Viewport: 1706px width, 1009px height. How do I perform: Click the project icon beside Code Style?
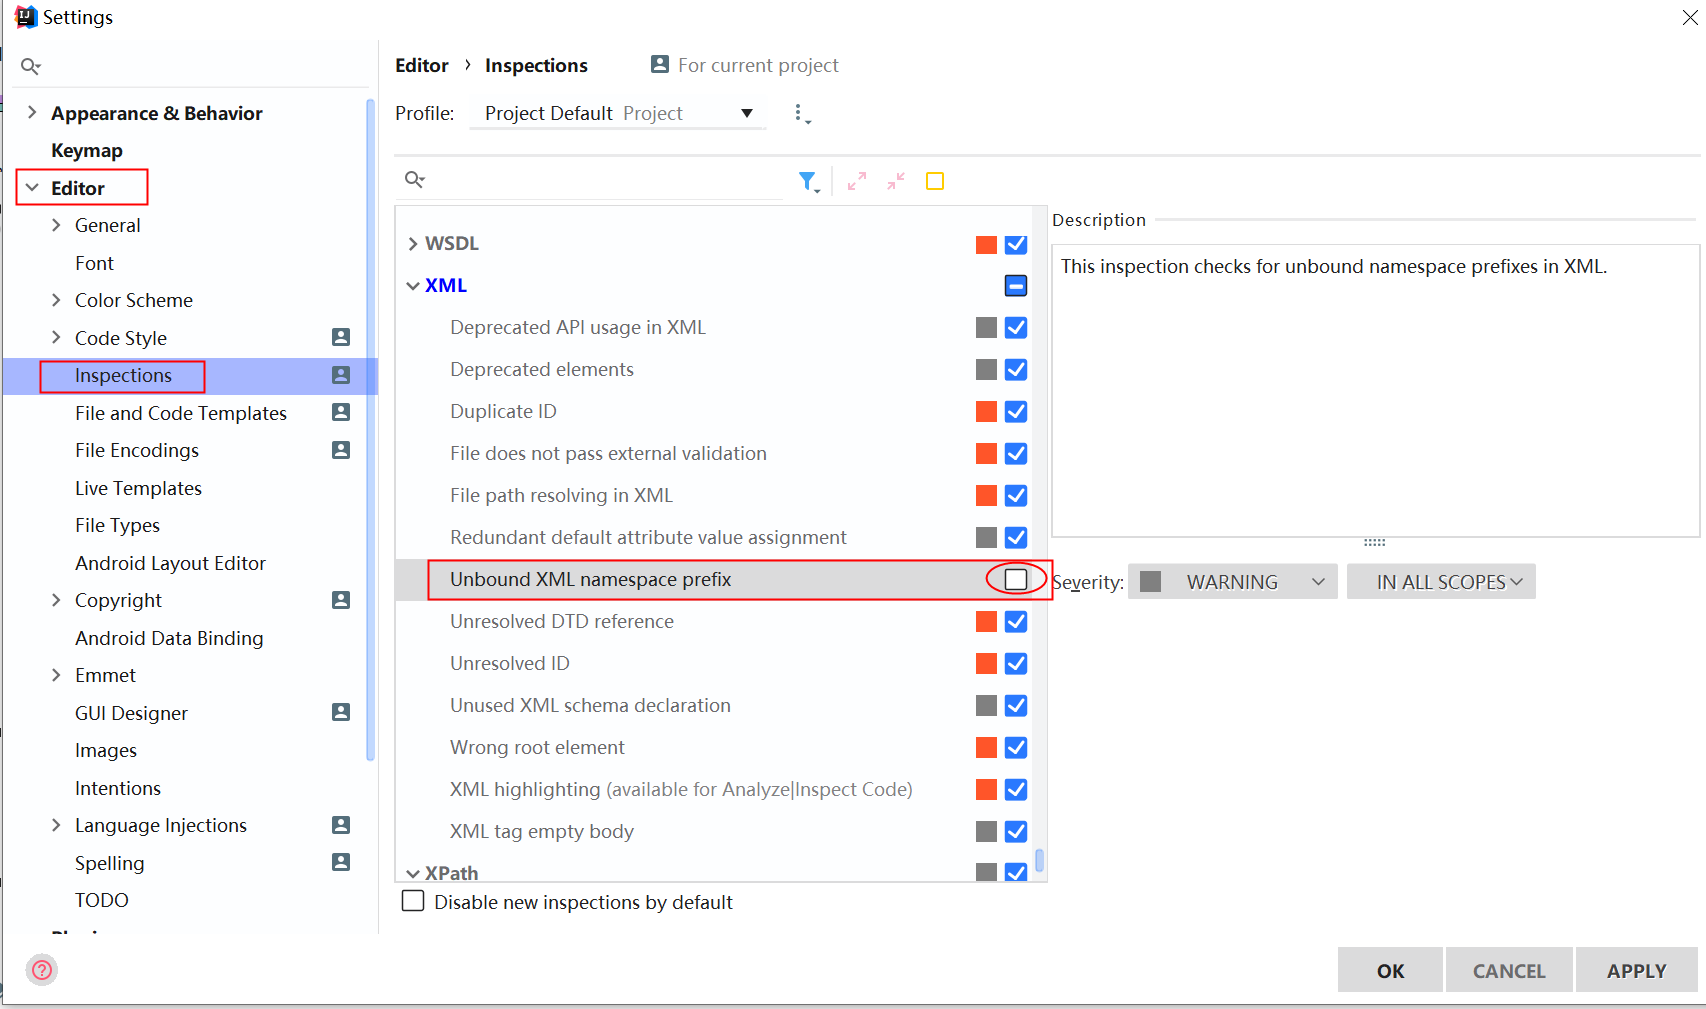click(x=341, y=337)
